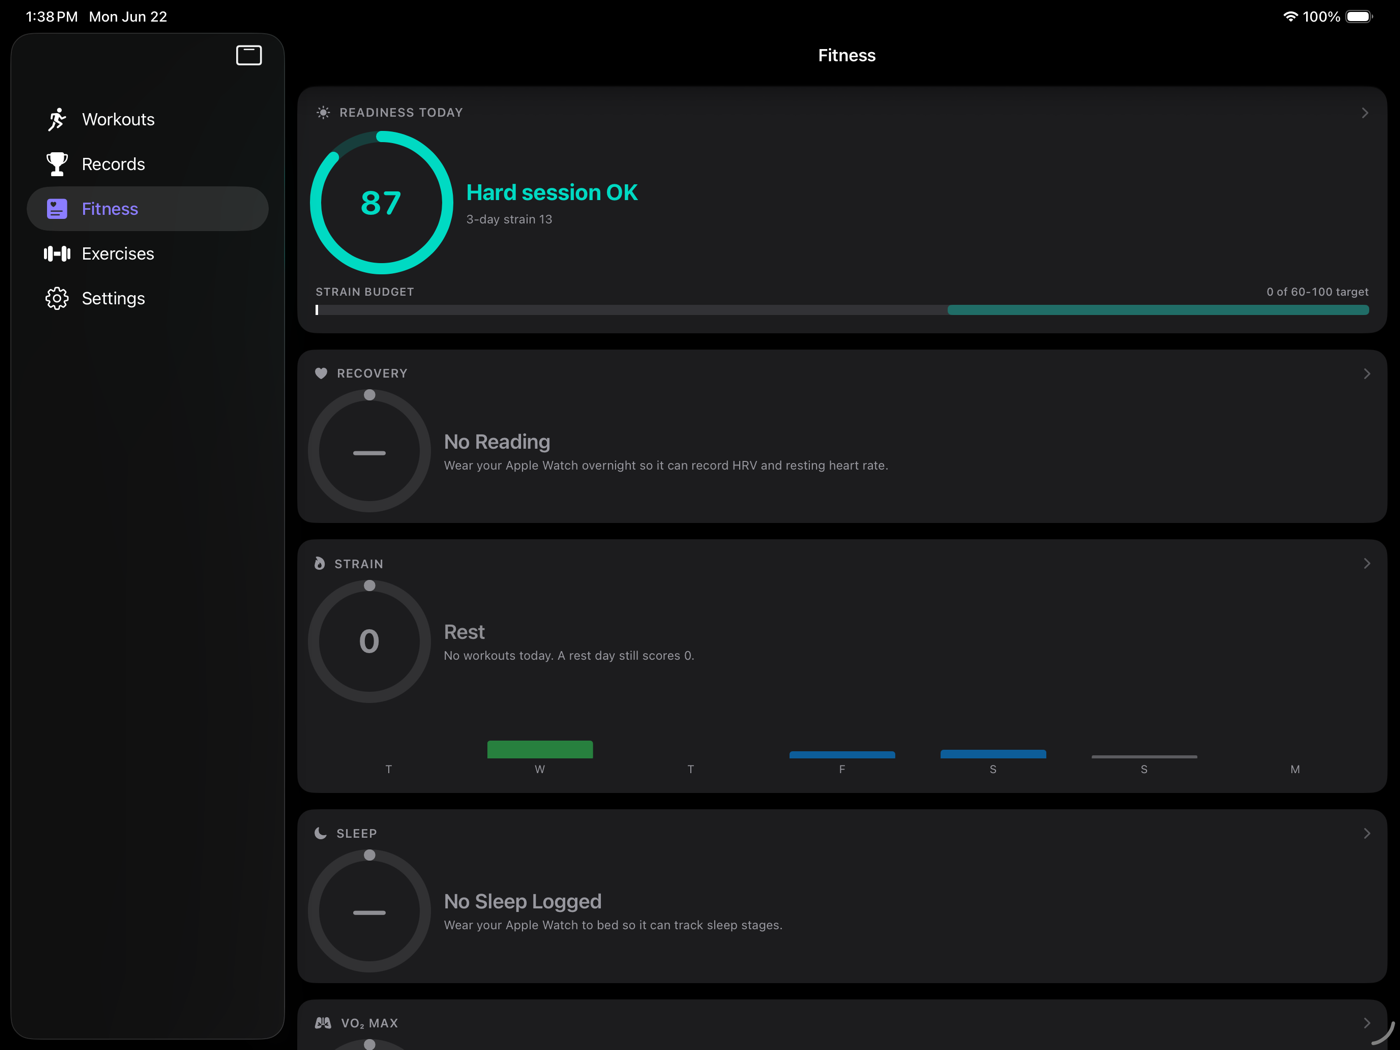
Task: Select Friday's blue strain bar
Action: pos(842,754)
